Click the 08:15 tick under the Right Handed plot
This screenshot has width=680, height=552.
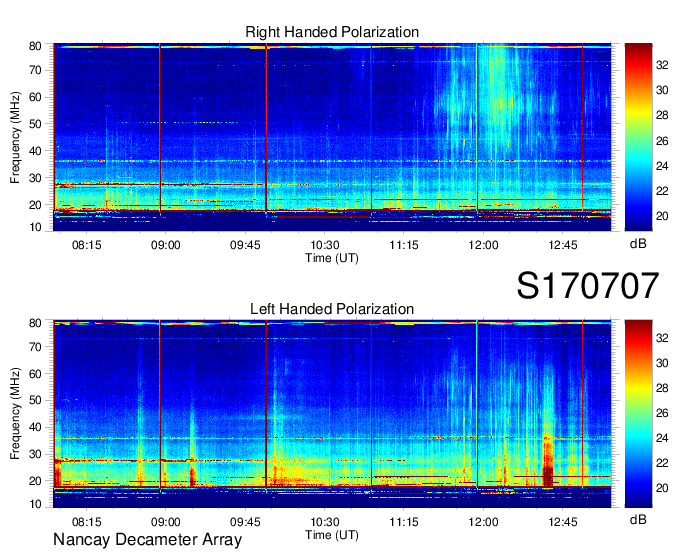pyautogui.click(x=86, y=245)
